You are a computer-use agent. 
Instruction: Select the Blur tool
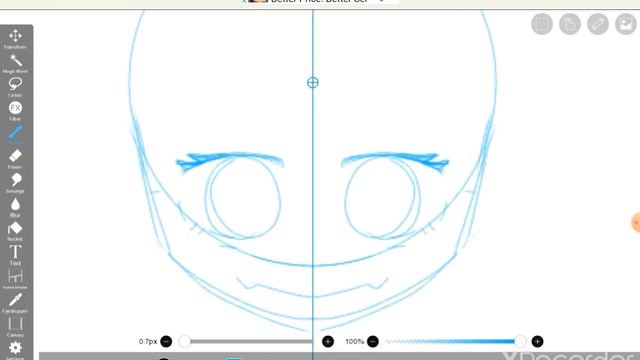point(16,207)
